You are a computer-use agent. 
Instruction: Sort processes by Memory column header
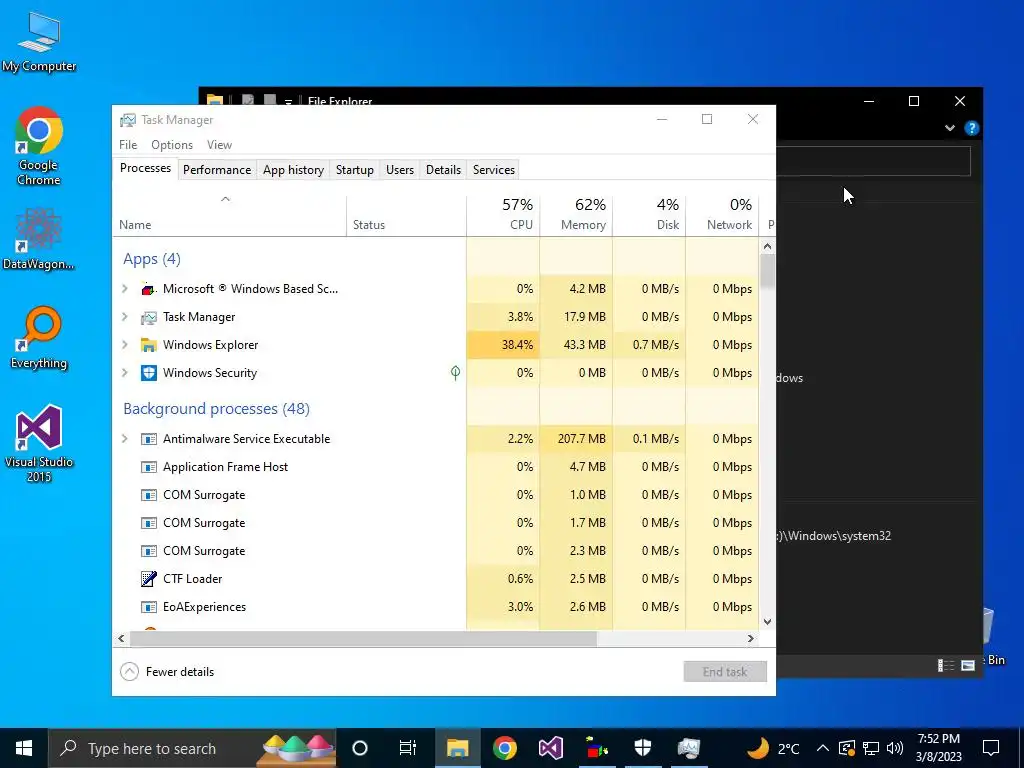coord(577,215)
